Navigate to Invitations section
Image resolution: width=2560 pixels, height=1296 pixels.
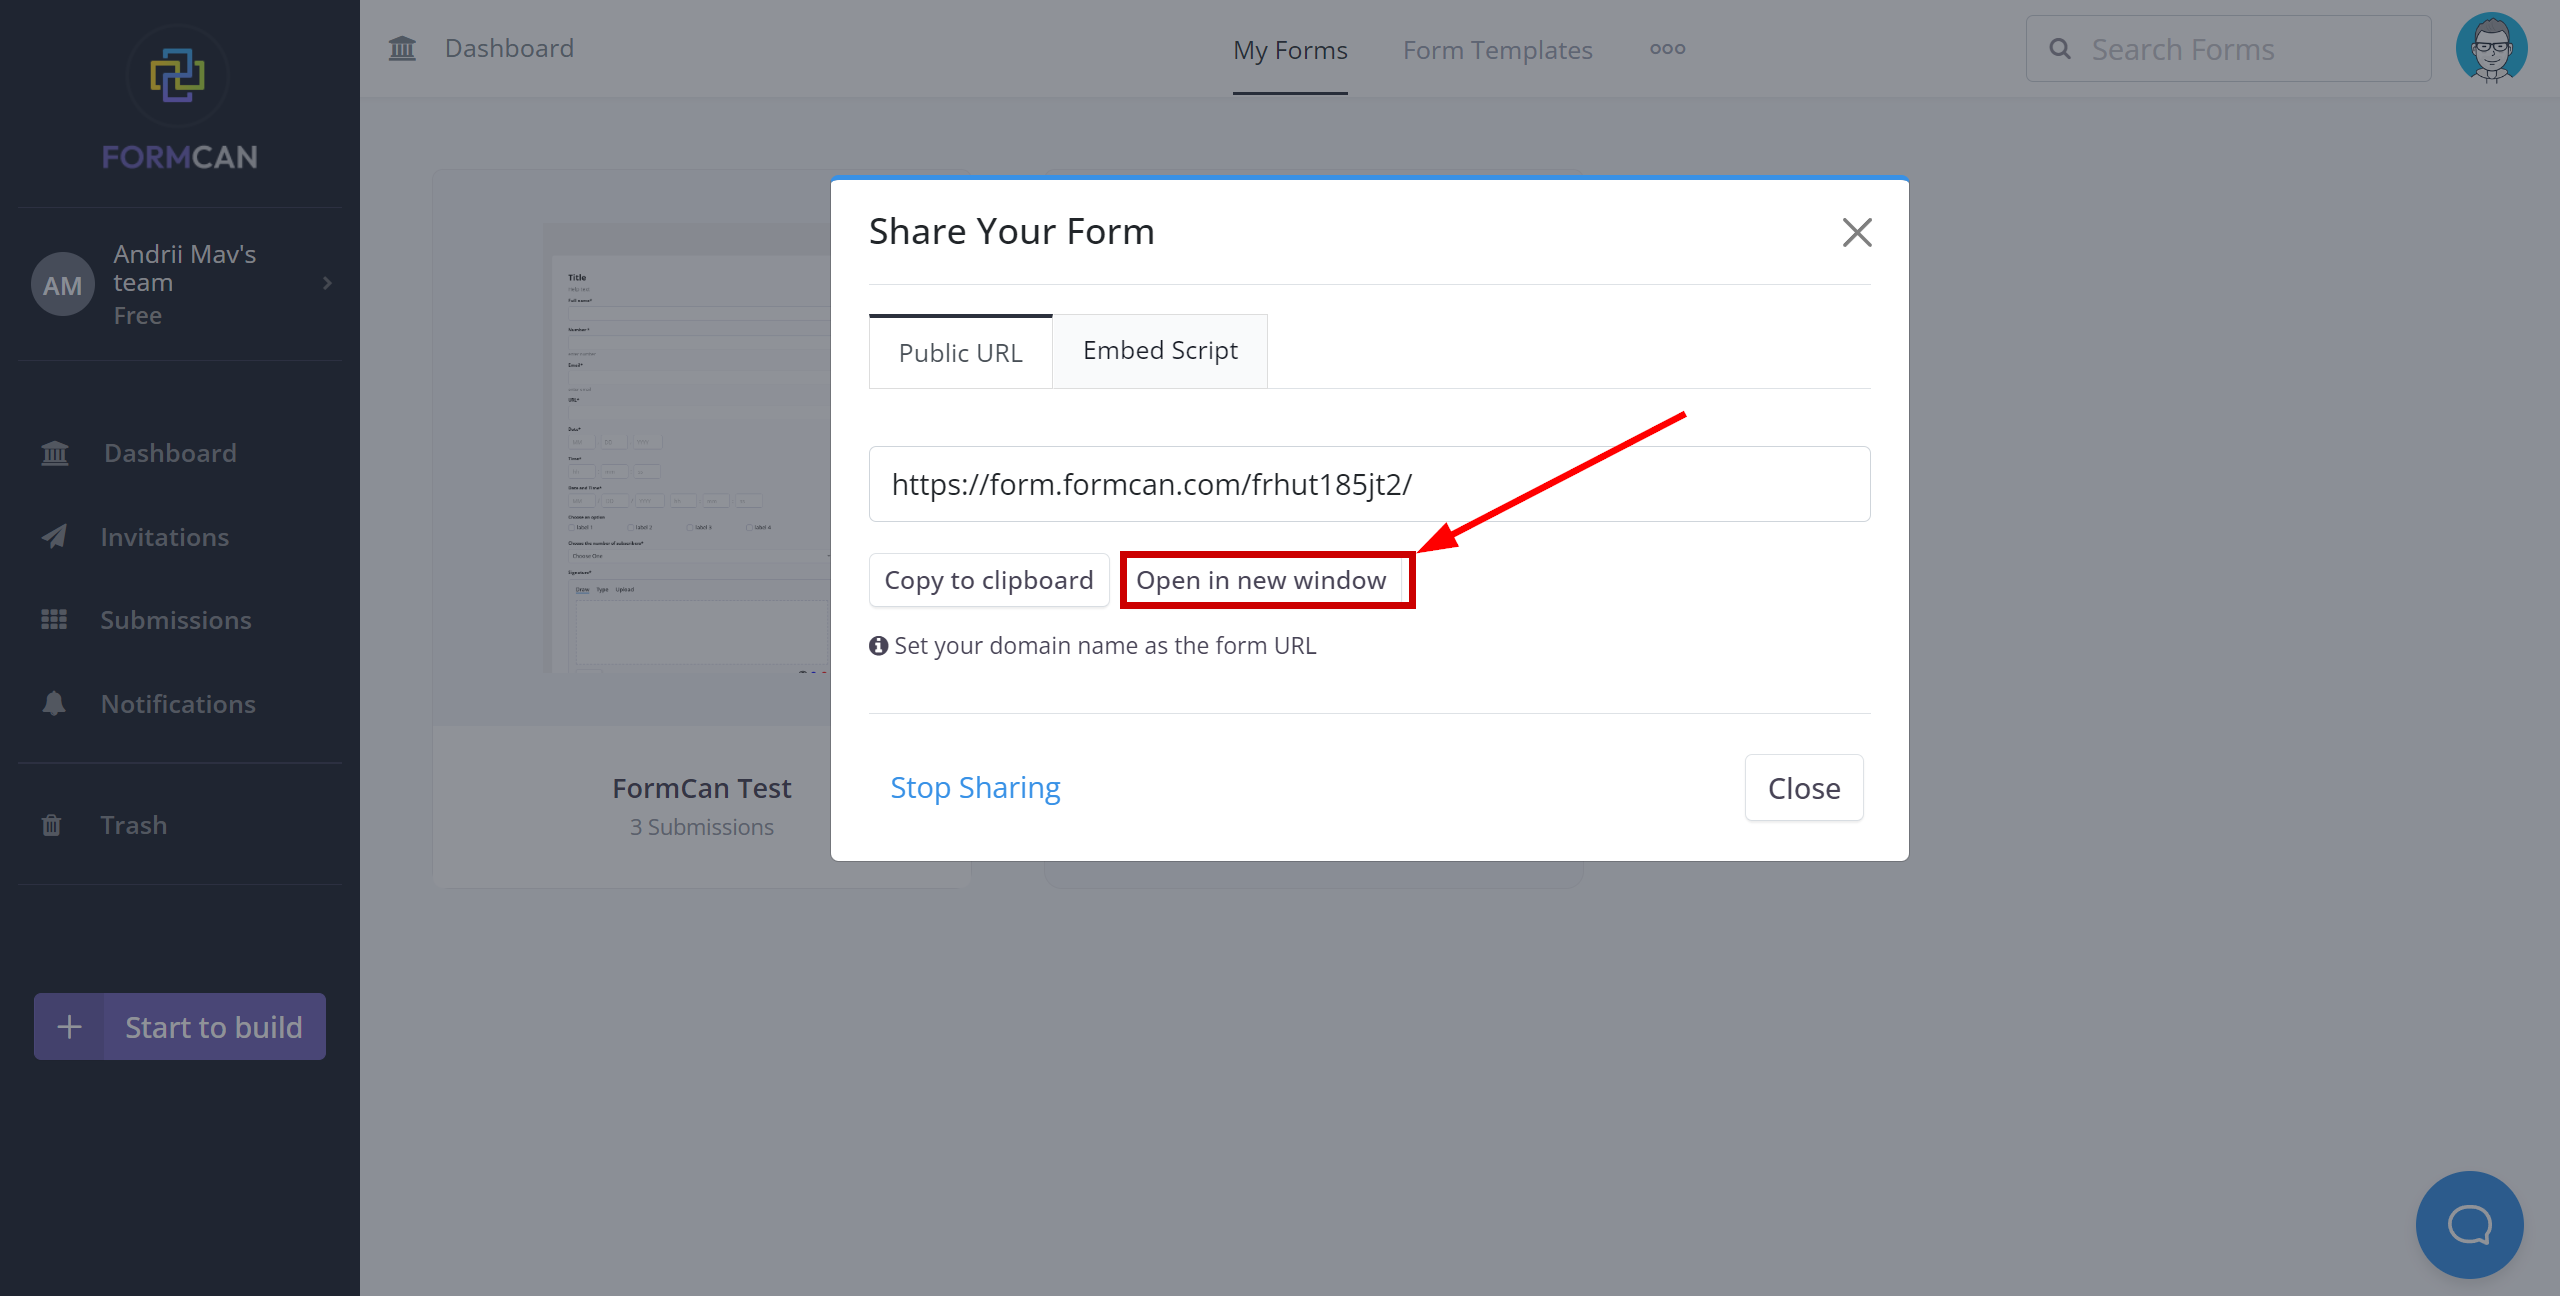pos(165,536)
